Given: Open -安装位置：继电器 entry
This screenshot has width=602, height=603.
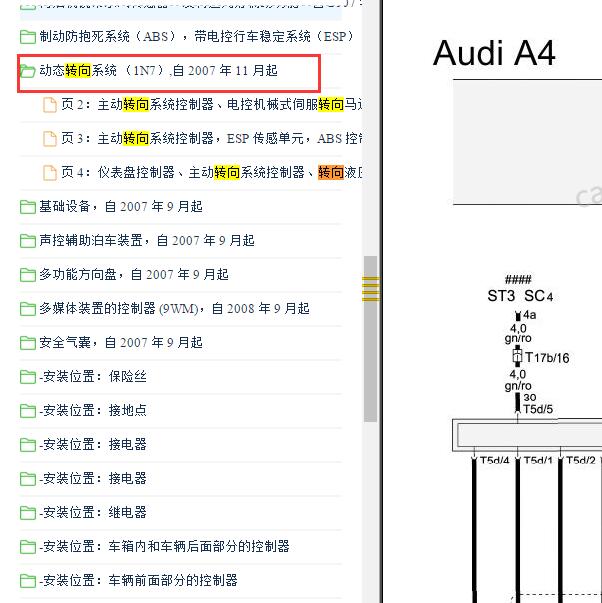Looking at the screenshot, I should click(93, 512).
